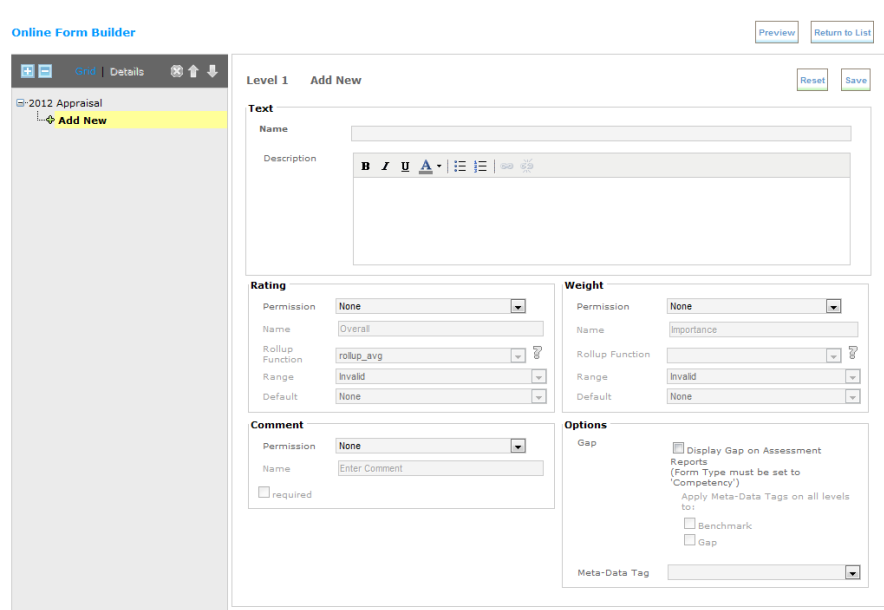Move node down with down arrow
Viewport: 884px width, 610px height.
coord(212,71)
